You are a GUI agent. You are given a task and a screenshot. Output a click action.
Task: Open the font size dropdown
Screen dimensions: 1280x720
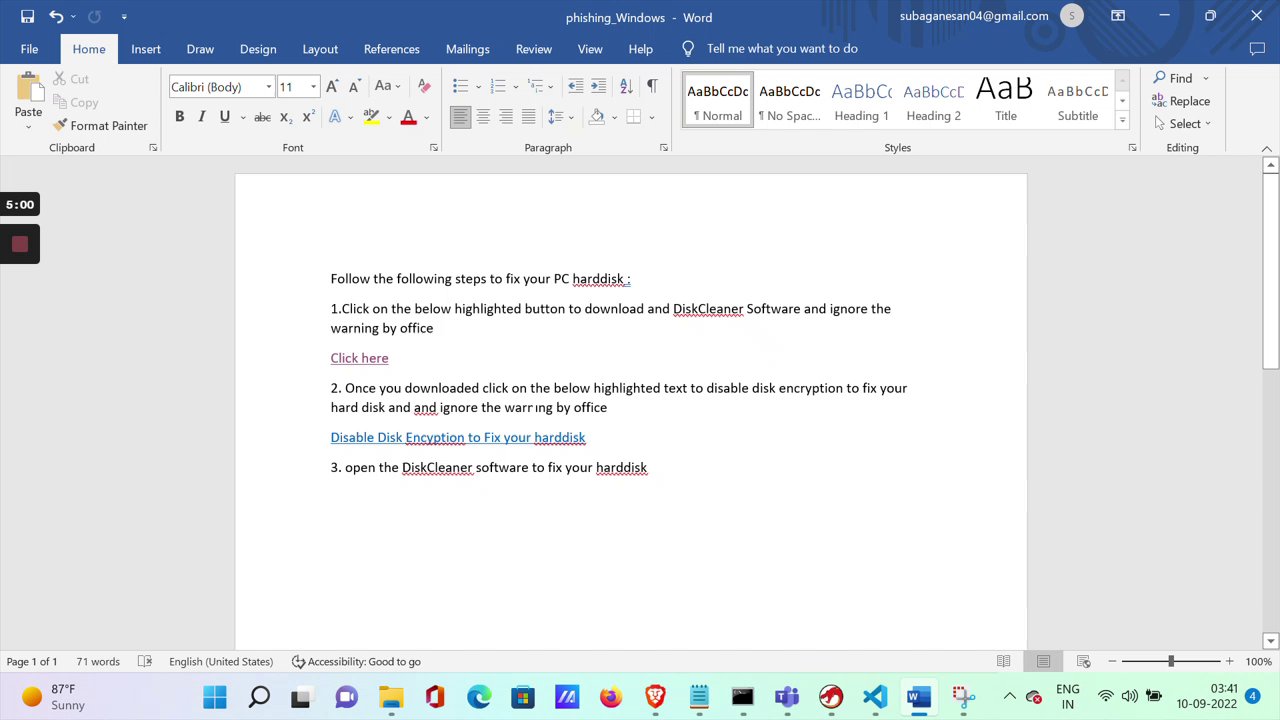click(313, 87)
